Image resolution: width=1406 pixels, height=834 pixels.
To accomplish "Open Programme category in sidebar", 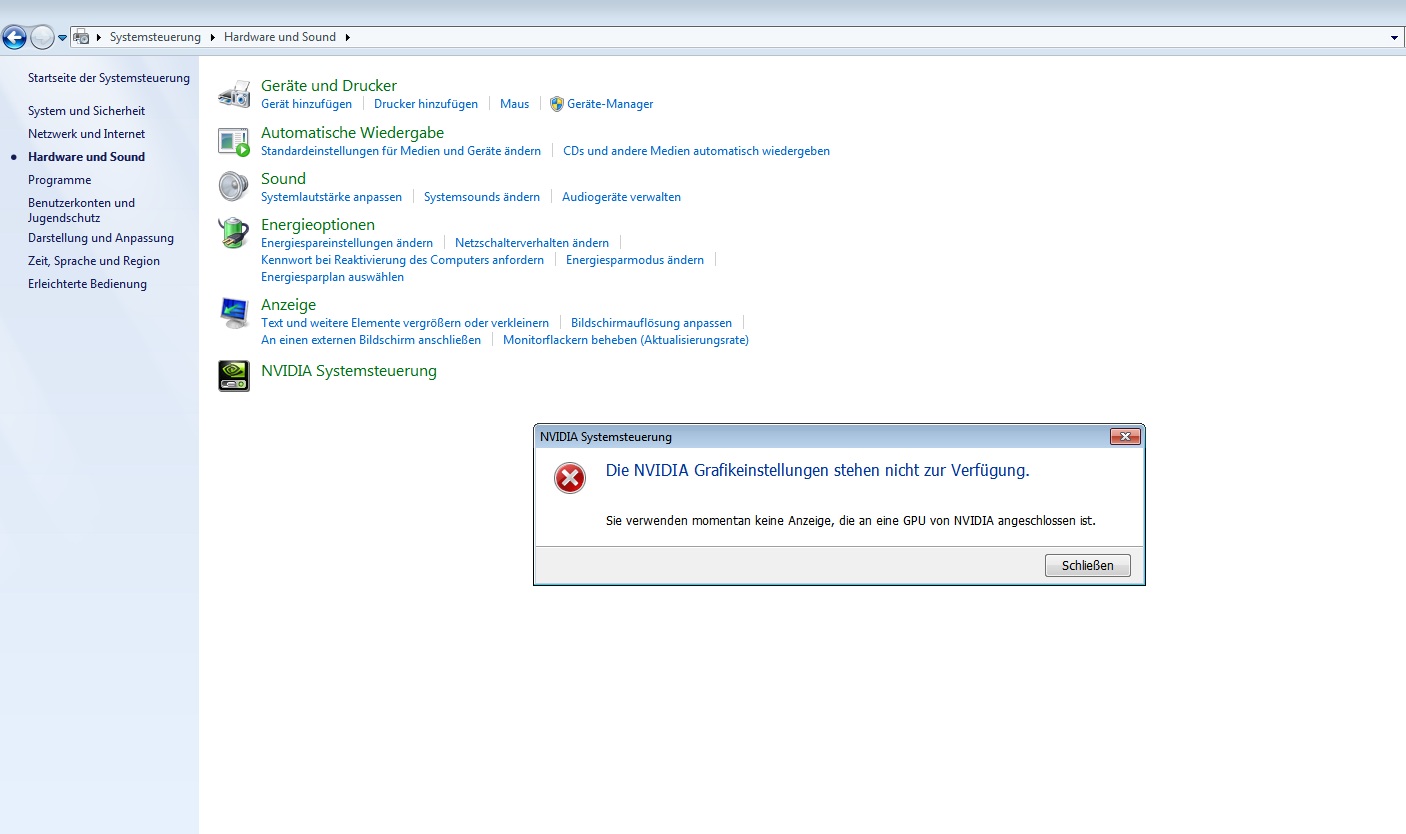I will tap(59, 180).
